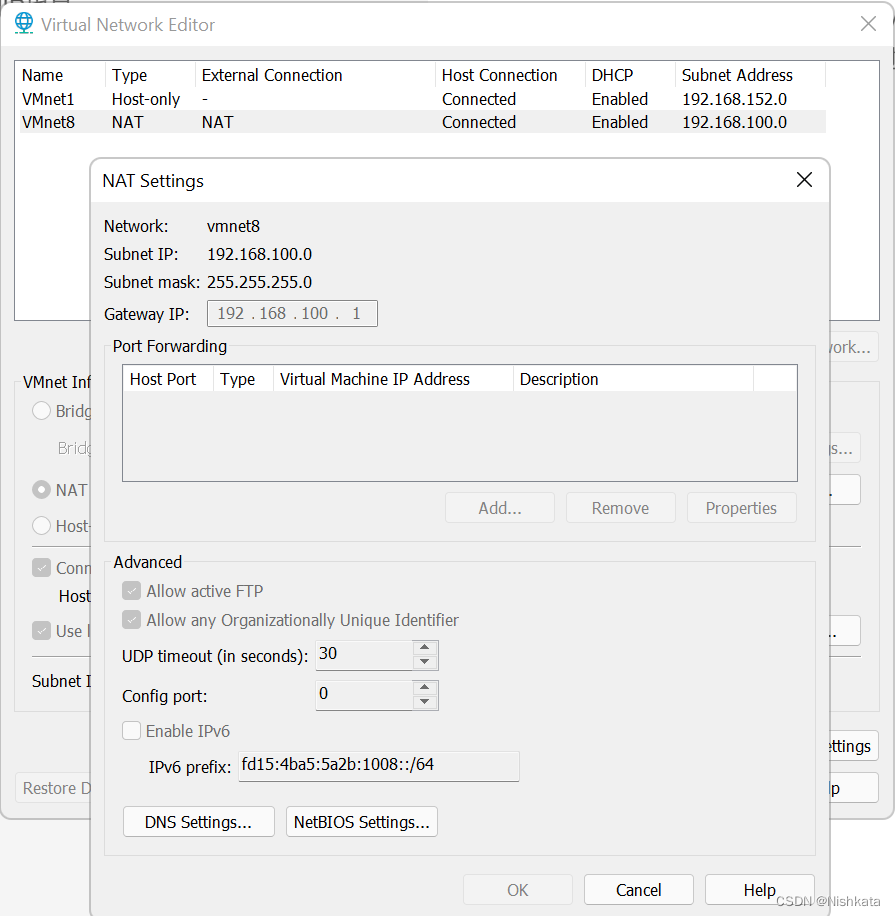Viewport: 895px width, 916px height.
Task: Click the Help button in NAT Settings
Action: (x=760, y=889)
